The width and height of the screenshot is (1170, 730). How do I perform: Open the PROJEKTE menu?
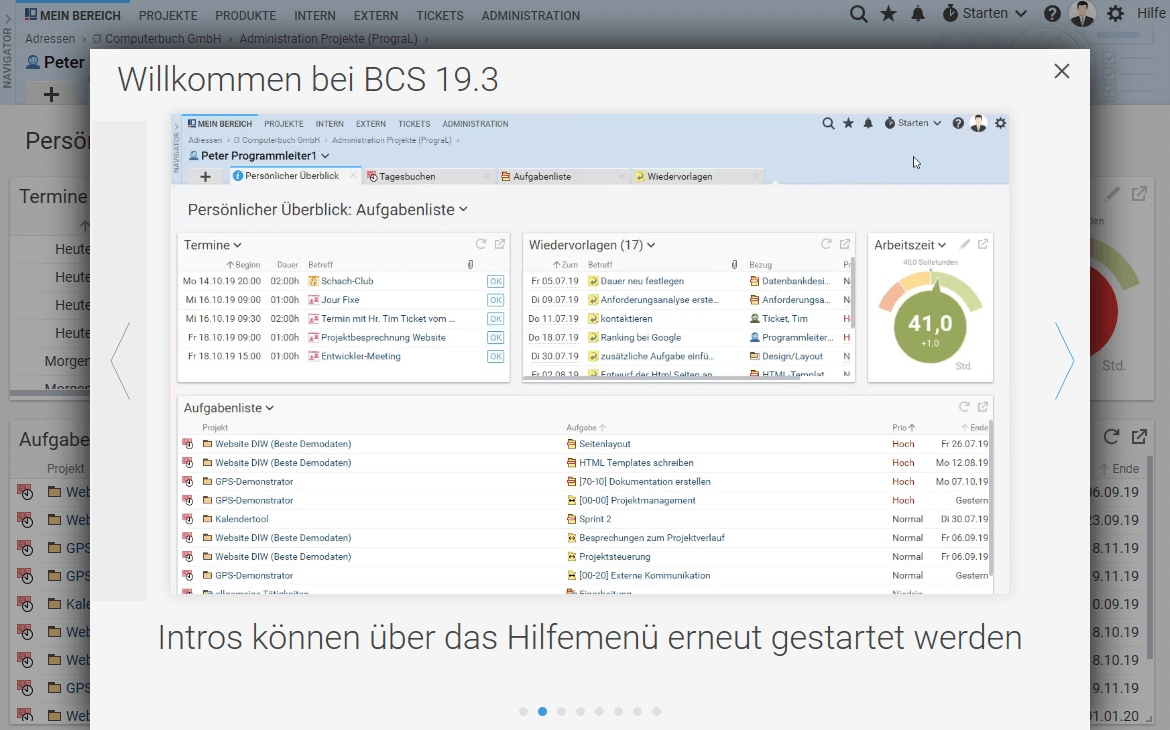168,15
